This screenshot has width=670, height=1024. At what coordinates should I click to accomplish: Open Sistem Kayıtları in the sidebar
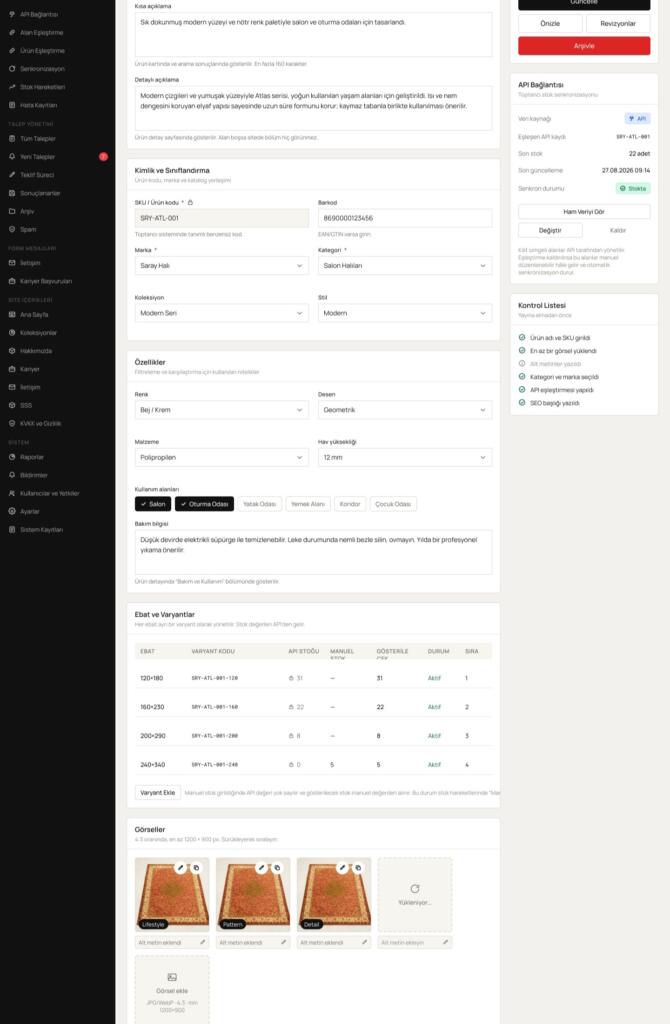click(41, 530)
